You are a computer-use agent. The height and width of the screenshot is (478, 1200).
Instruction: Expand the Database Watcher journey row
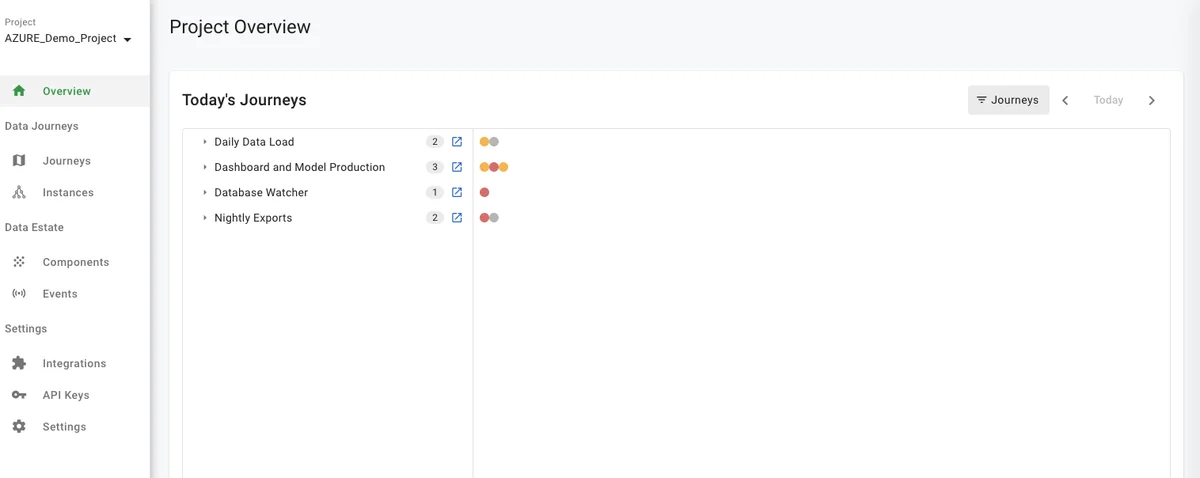(x=205, y=192)
